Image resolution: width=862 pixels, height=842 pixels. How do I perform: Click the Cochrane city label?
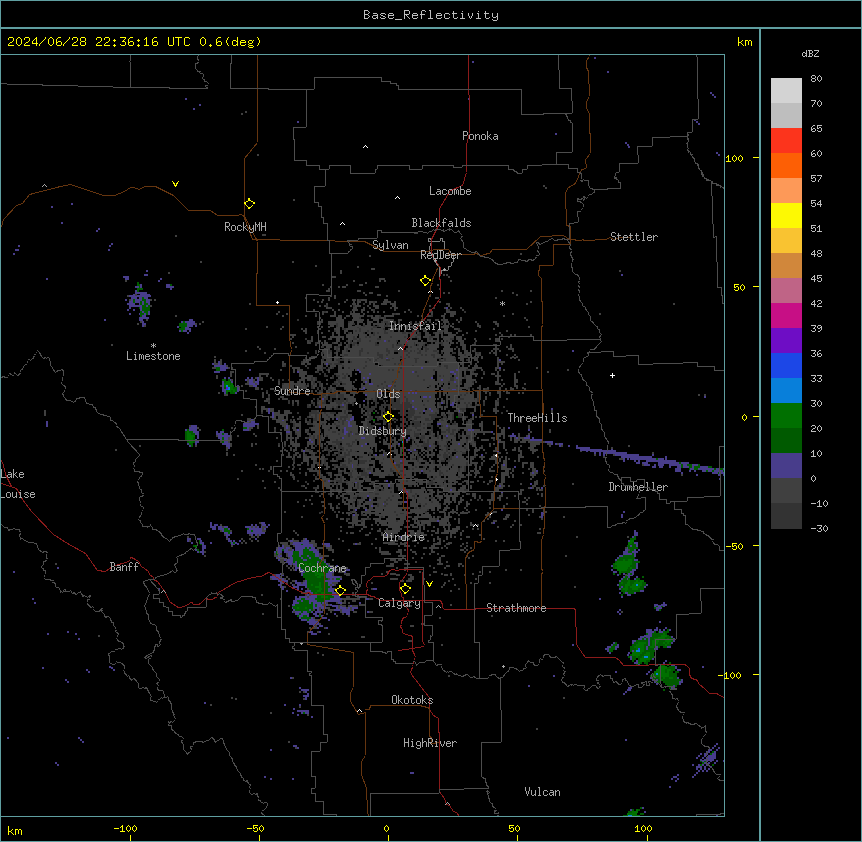click(x=322, y=568)
